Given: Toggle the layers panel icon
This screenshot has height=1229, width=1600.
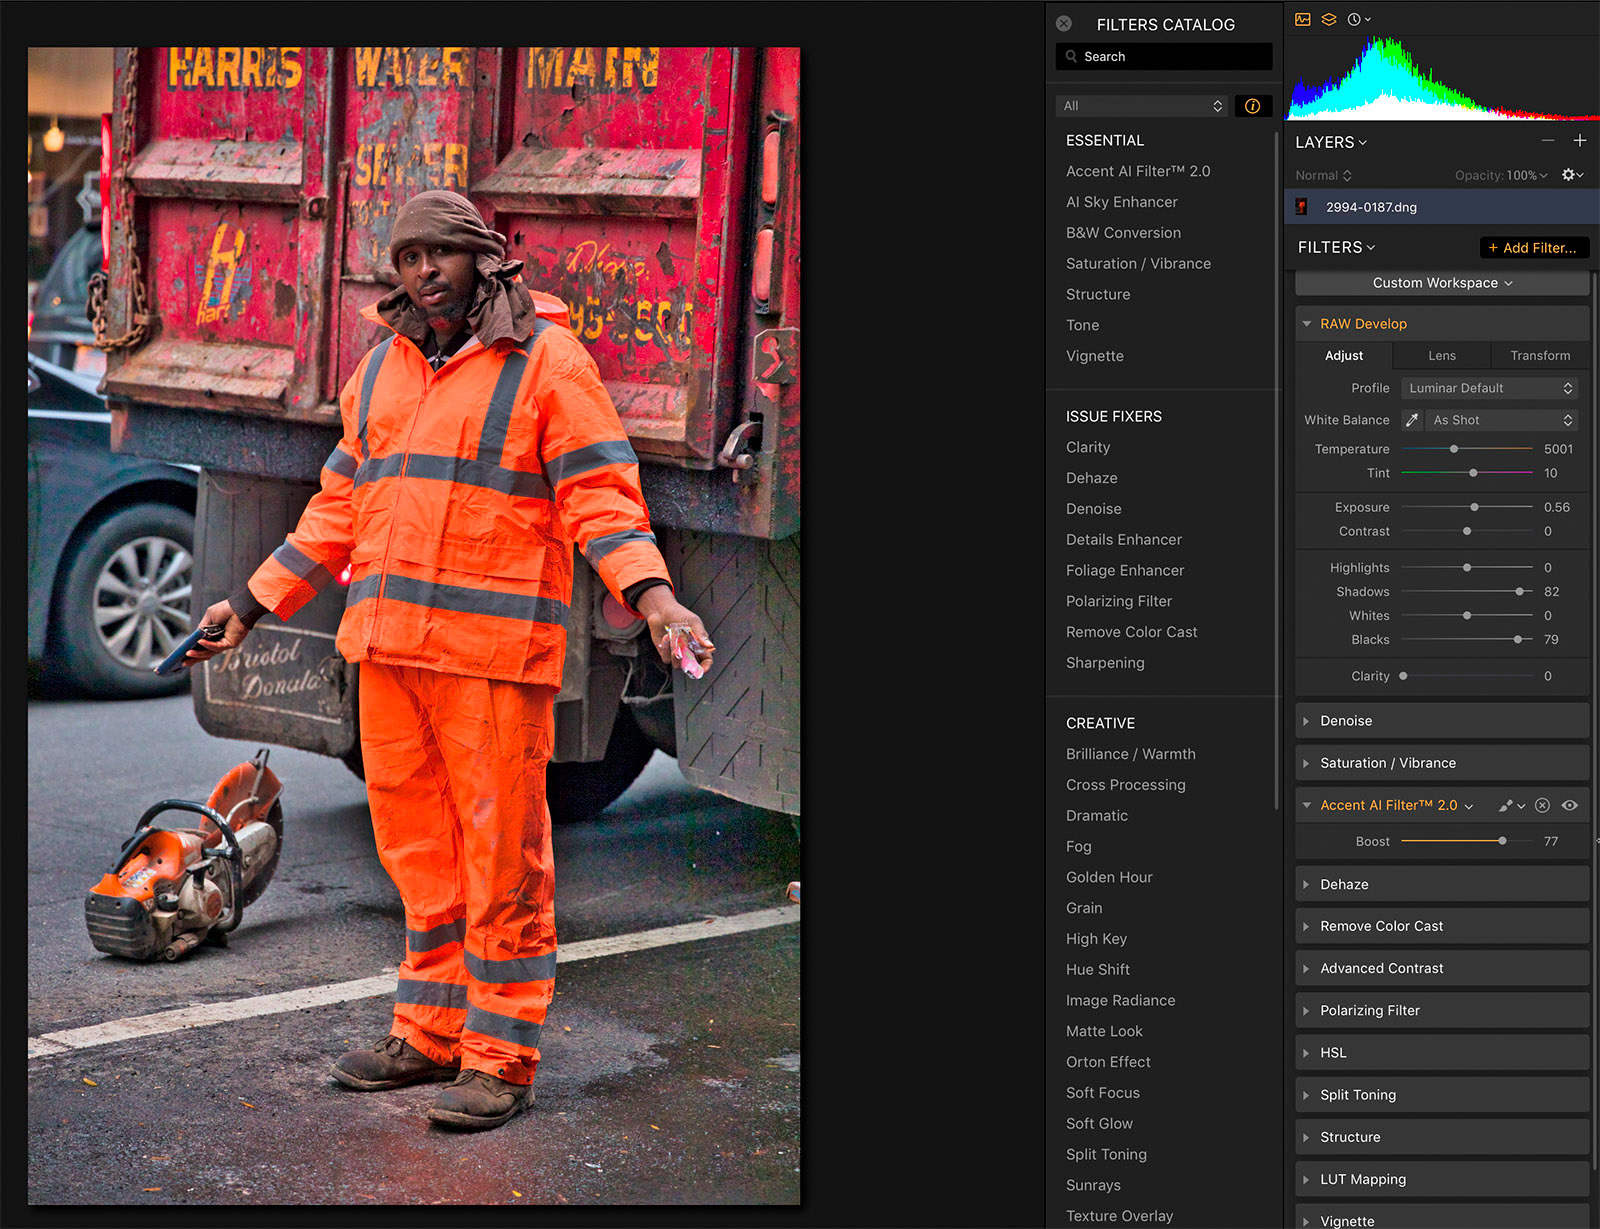Looking at the screenshot, I should coord(1329,19).
